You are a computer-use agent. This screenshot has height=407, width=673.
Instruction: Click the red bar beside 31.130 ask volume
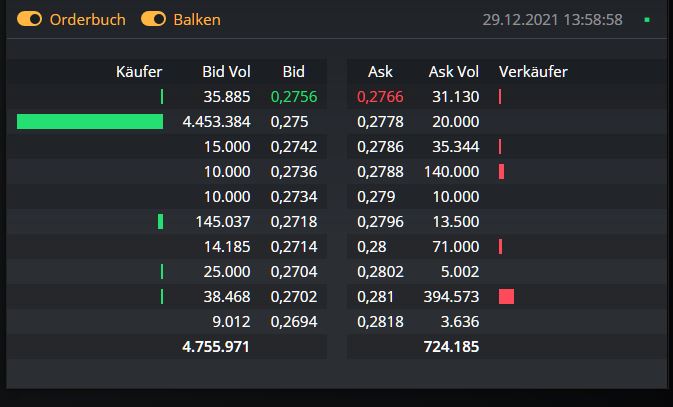click(499, 97)
